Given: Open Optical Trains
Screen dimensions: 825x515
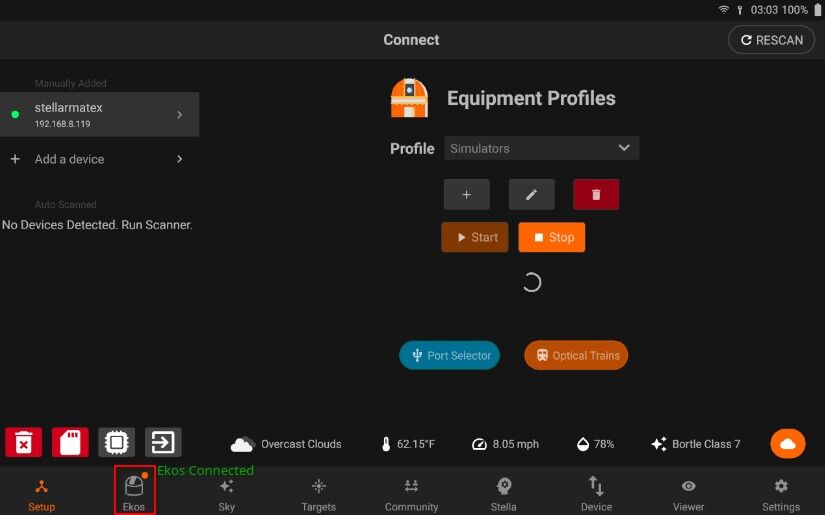Looking at the screenshot, I should 576,355.
